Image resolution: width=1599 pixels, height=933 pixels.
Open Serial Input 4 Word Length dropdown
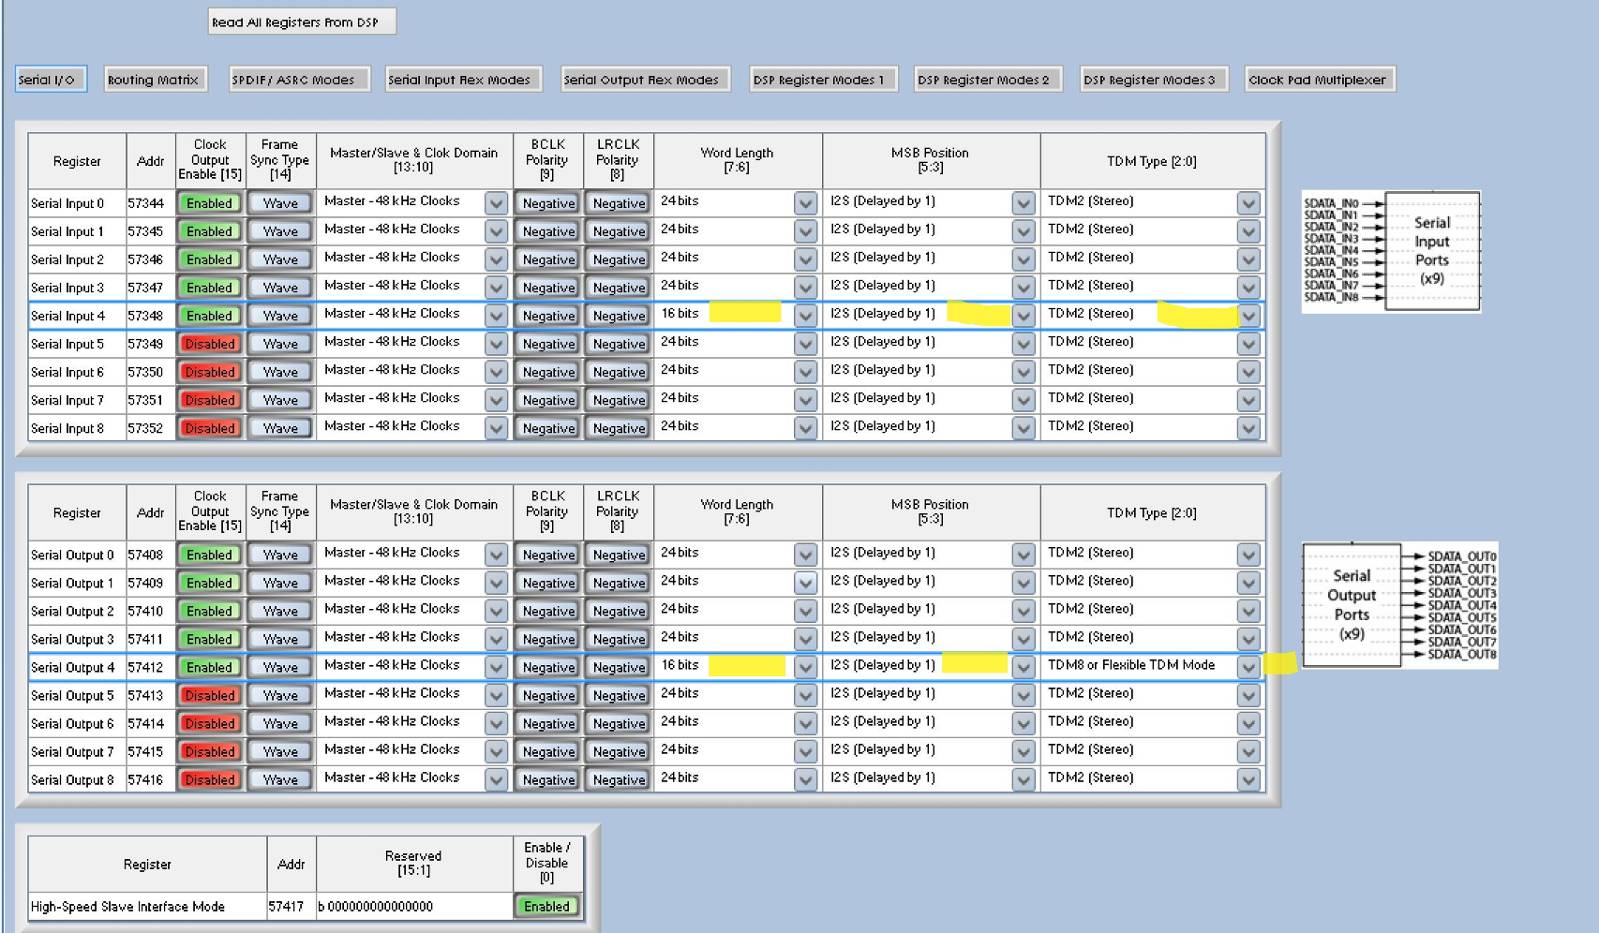coord(805,316)
